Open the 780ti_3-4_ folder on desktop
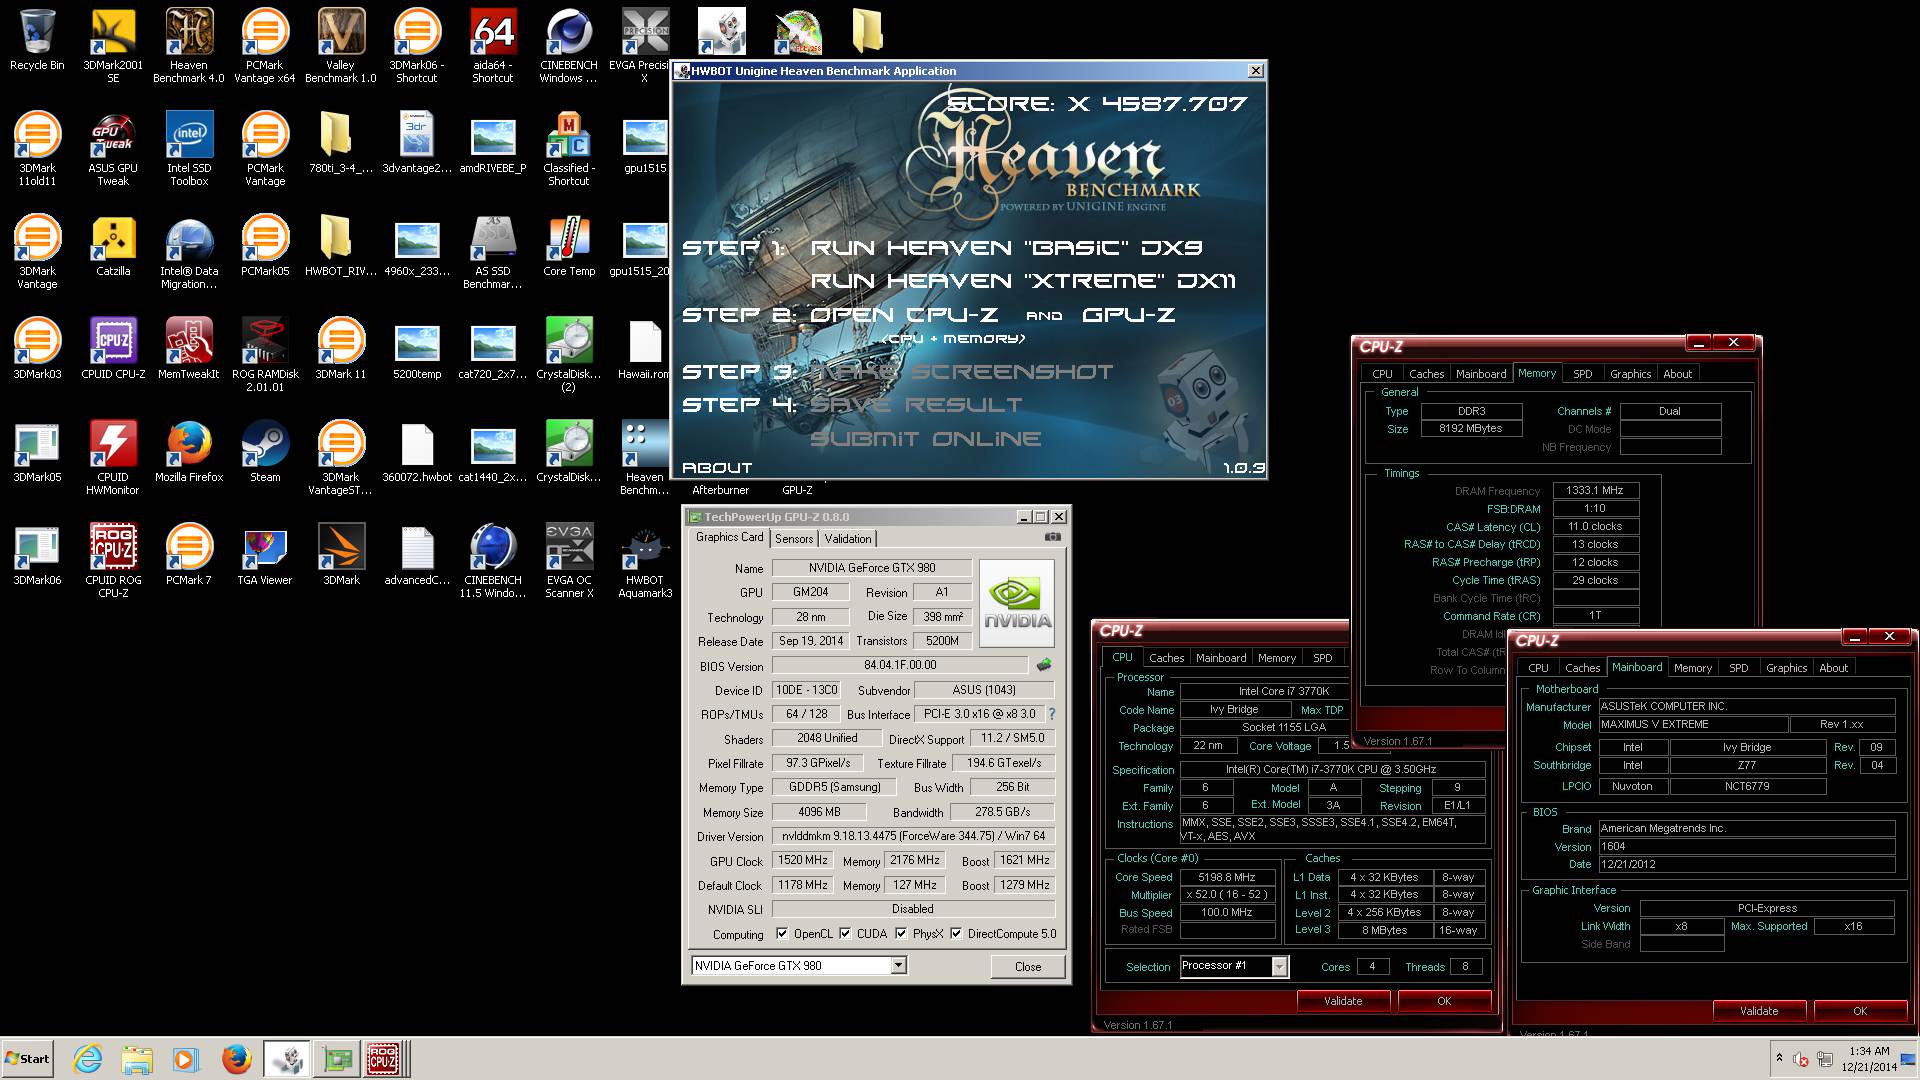Screen dimensions: 1920x1080 click(341, 143)
